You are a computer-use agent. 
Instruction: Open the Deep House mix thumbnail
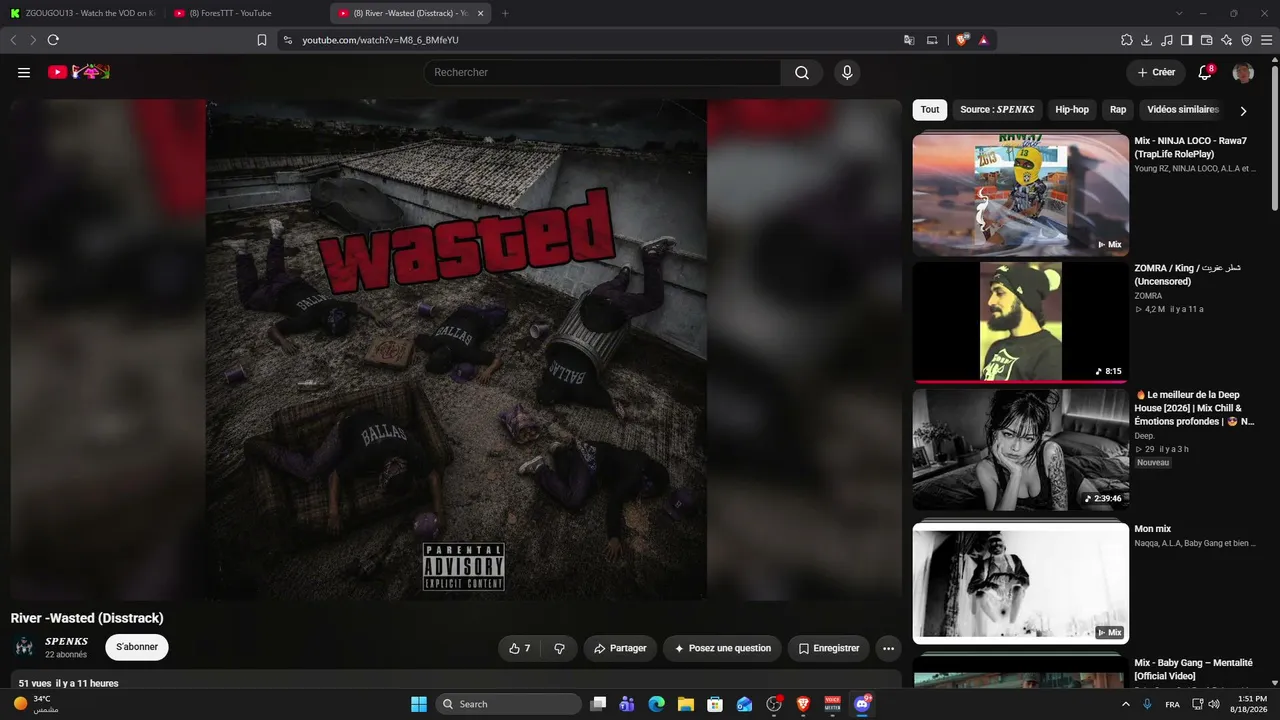[x=1020, y=450]
